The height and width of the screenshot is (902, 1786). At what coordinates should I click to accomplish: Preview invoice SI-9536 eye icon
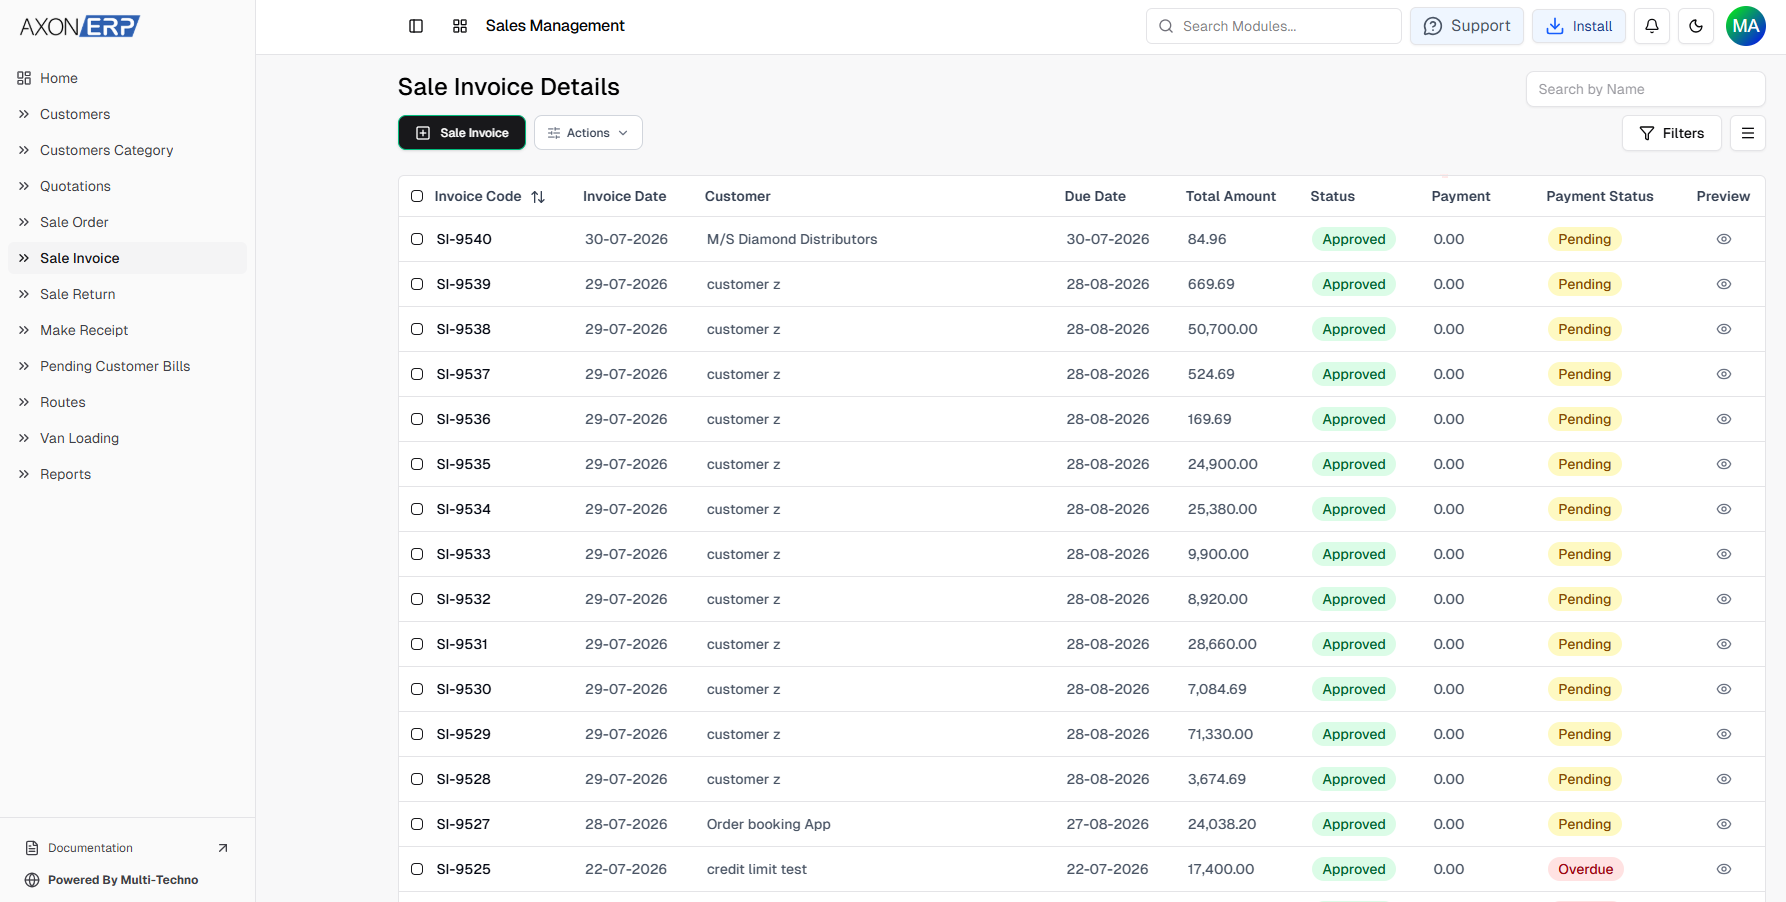pyautogui.click(x=1724, y=419)
